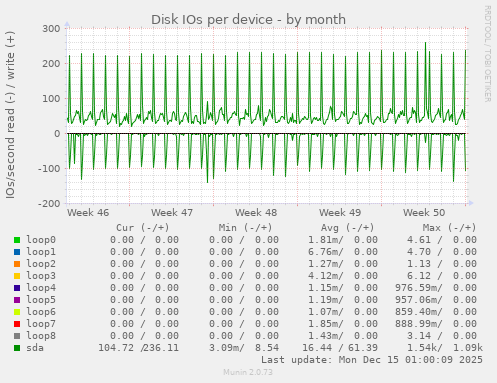Click the 'Week 48' x-axis label
The width and height of the screenshot is (497, 383).
tap(256, 213)
